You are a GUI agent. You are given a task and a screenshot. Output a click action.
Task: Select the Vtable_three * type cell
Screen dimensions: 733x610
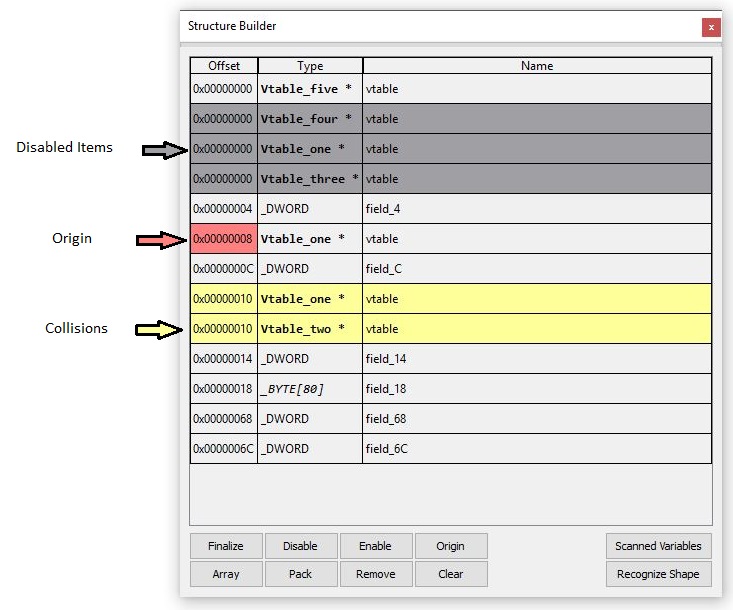(x=310, y=179)
